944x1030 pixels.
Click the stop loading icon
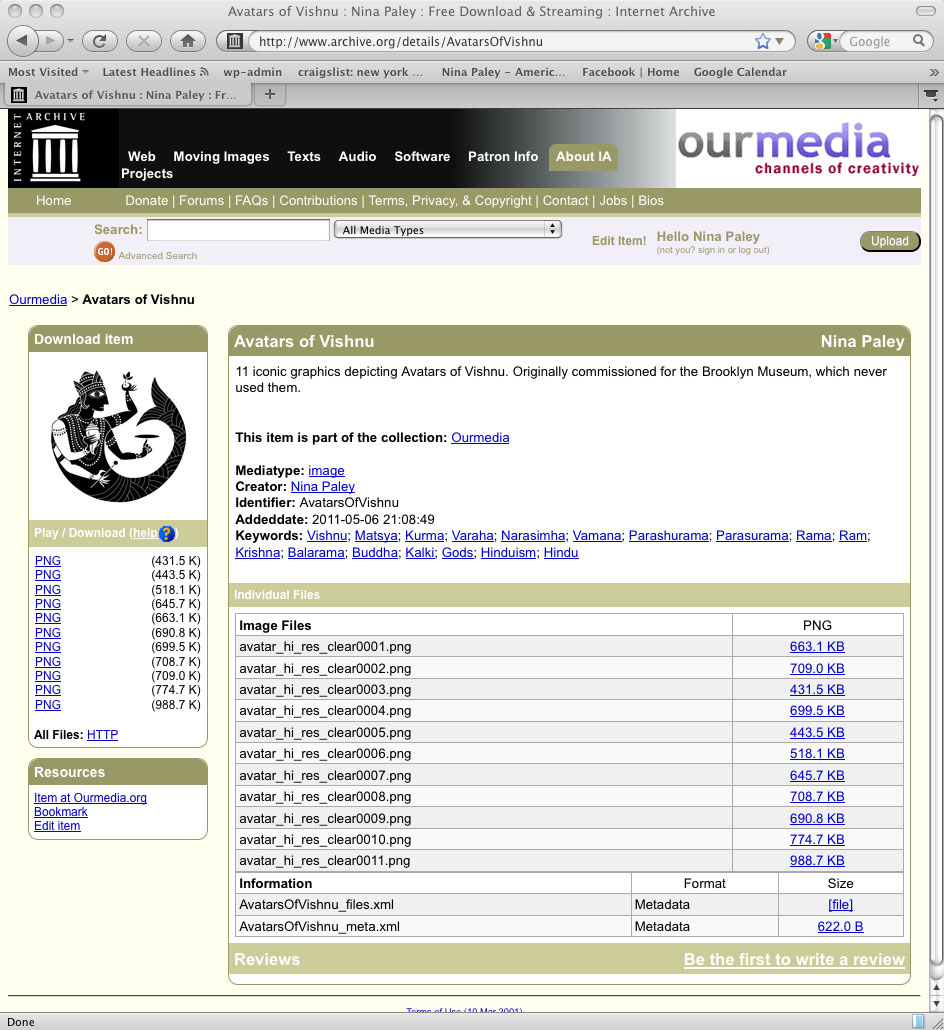(x=143, y=41)
